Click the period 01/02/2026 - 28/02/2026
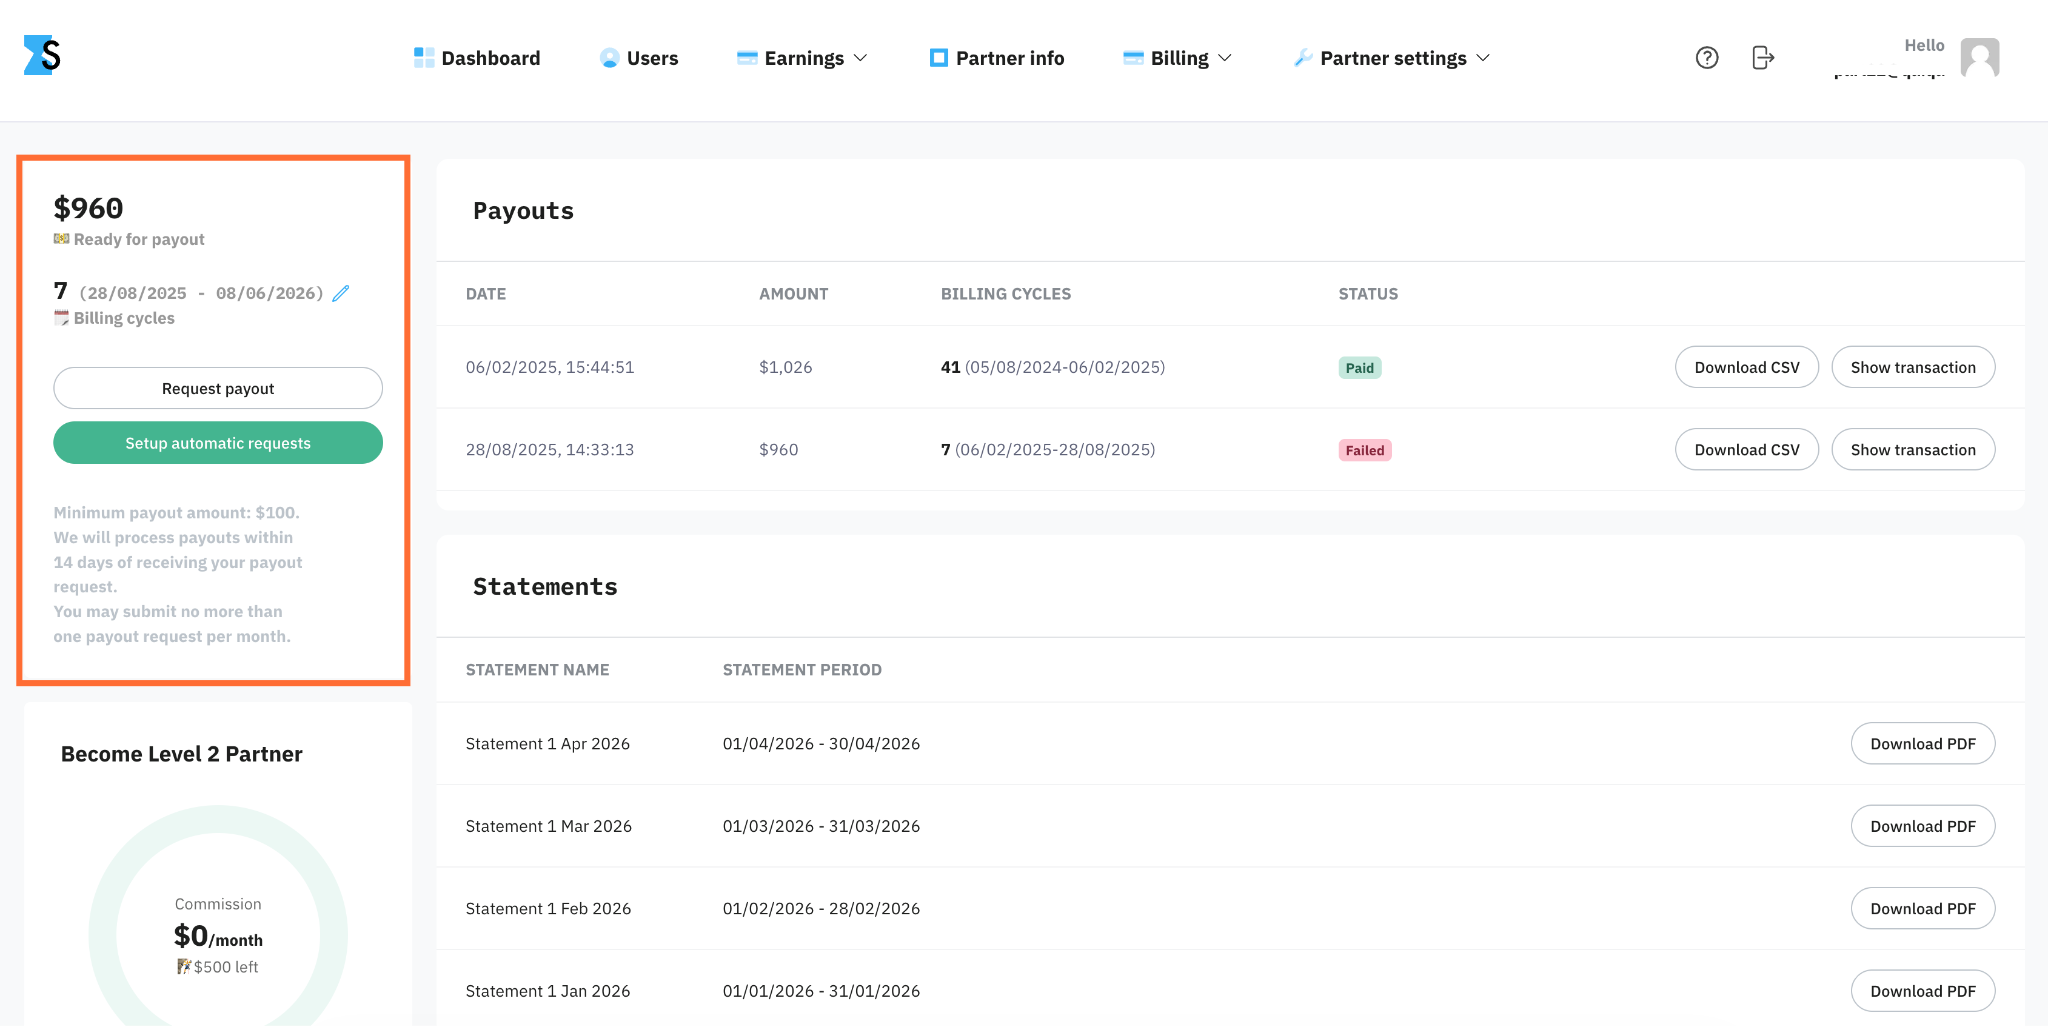This screenshot has height=1026, width=2048. click(821, 909)
